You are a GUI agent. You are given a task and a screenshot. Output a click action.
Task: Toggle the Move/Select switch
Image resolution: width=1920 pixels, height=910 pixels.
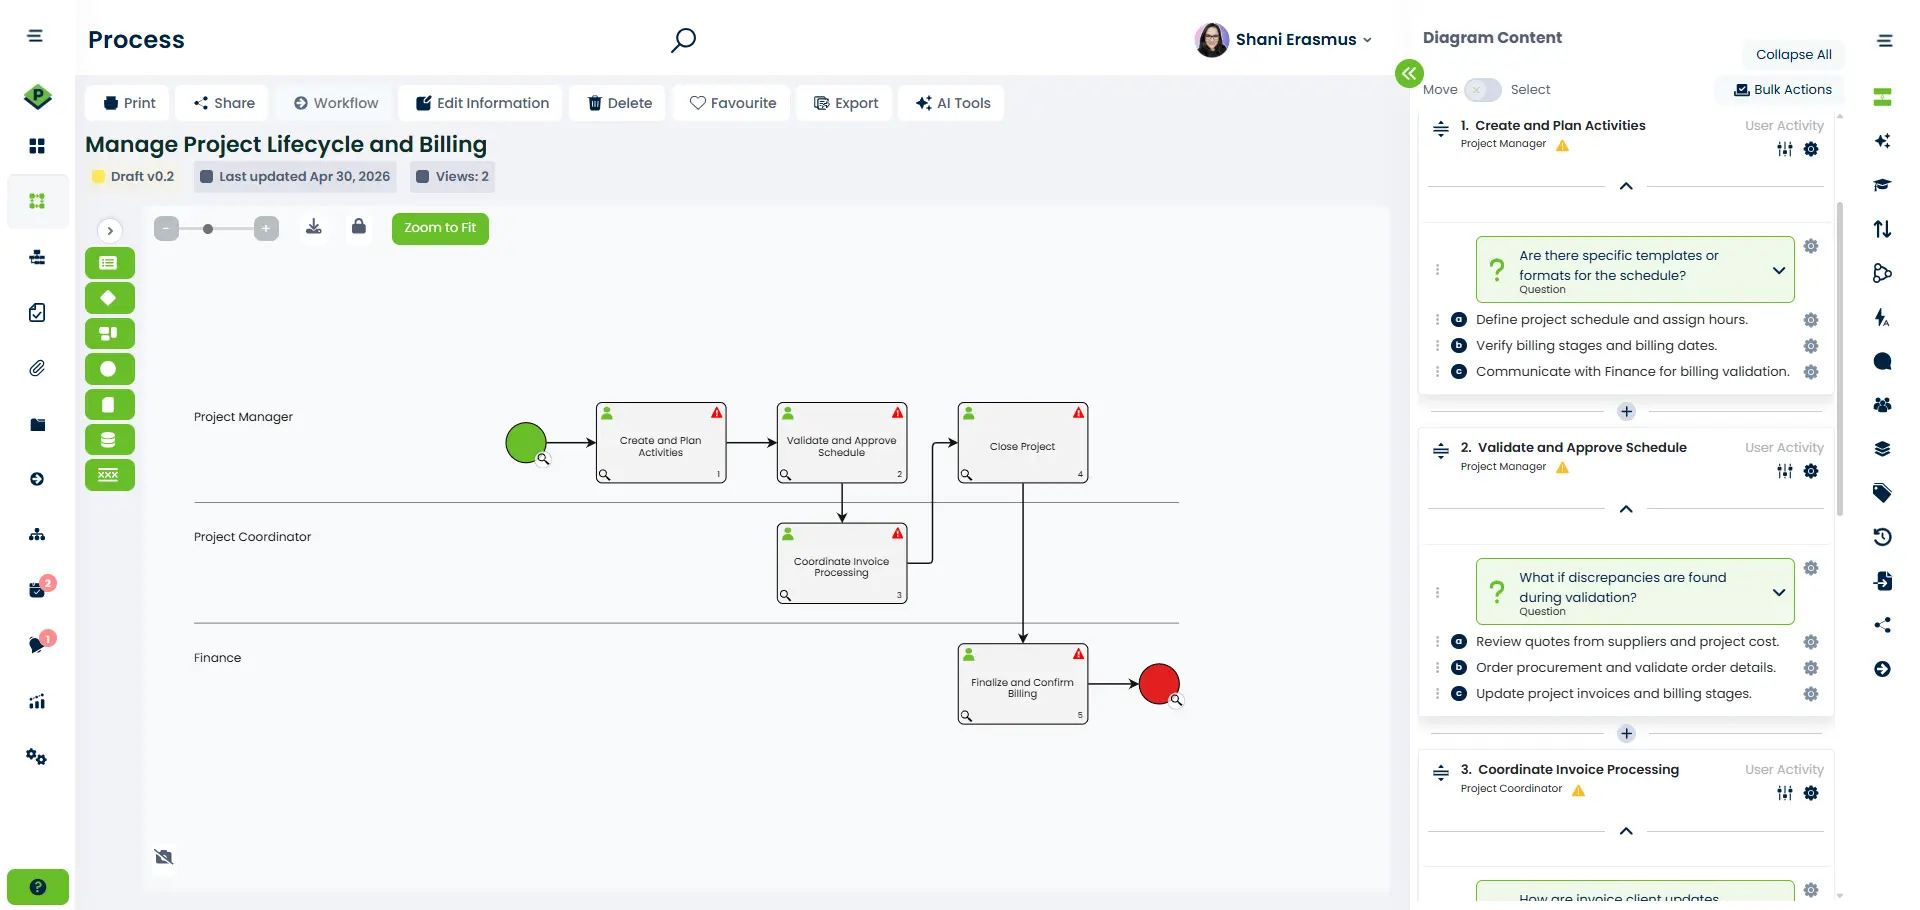pyautogui.click(x=1482, y=90)
